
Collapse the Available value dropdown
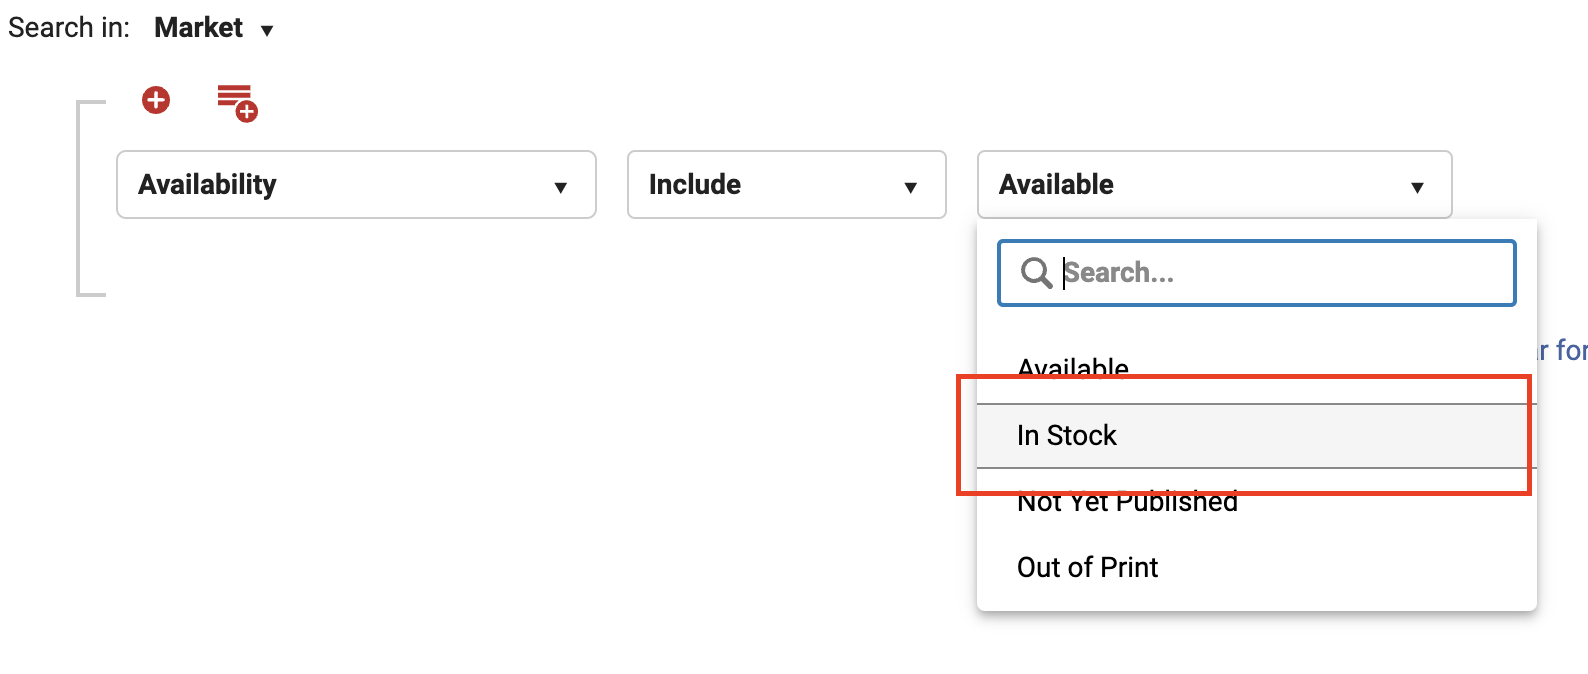[x=1214, y=184]
